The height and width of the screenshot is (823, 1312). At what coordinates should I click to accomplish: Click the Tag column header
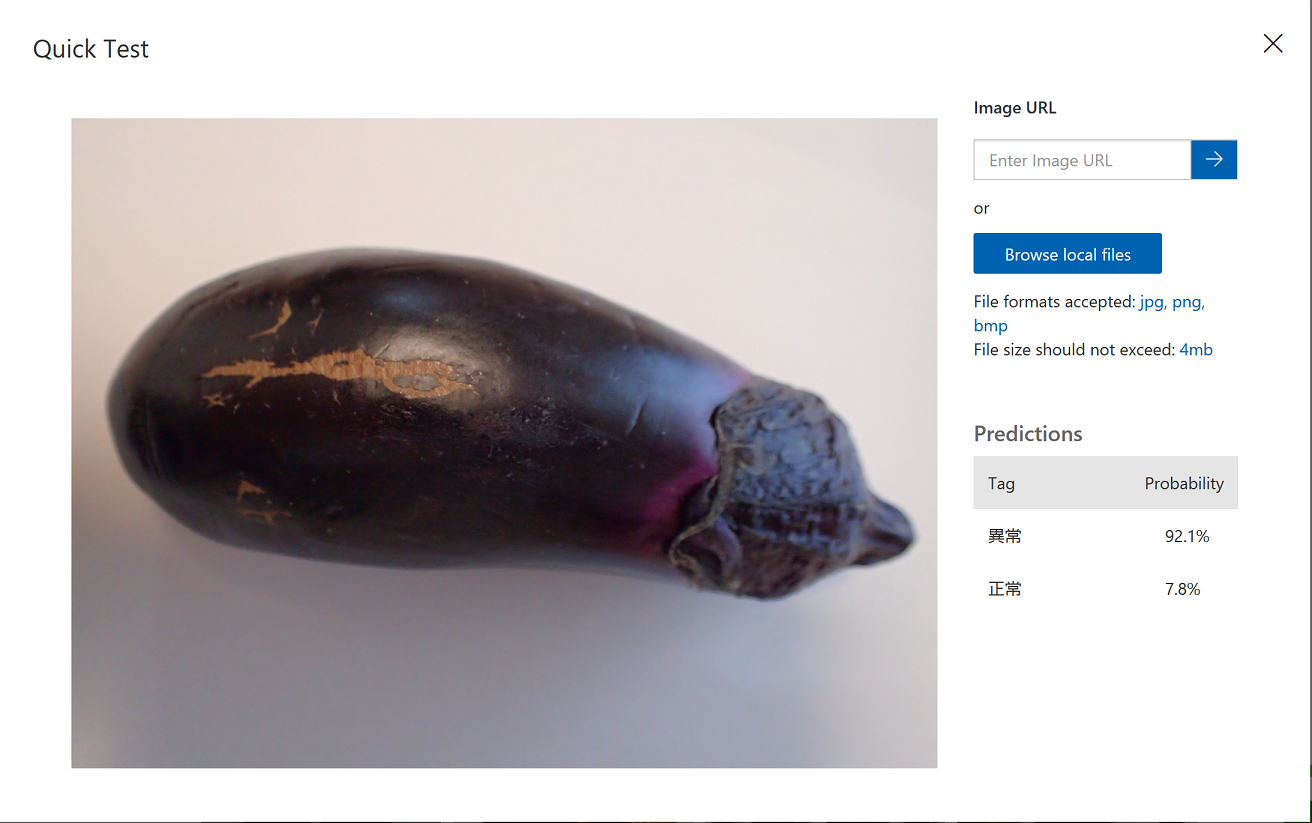tap(1001, 483)
